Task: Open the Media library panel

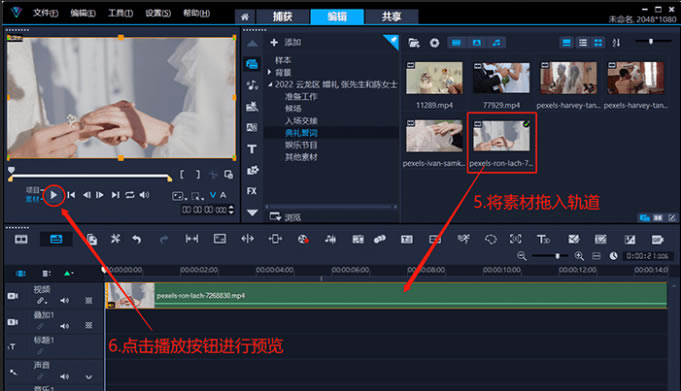Action: tap(252, 64)
